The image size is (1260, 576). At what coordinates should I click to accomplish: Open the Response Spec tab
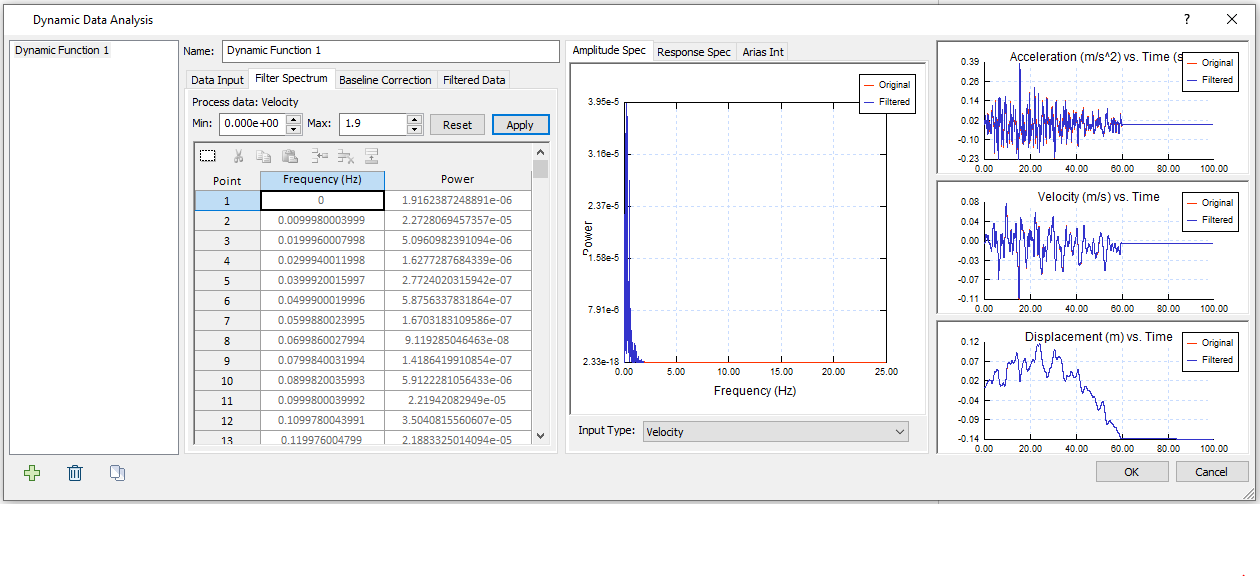(693, 52)
